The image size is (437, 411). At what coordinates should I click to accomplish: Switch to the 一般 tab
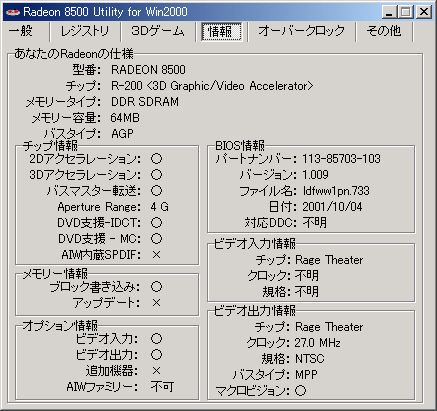(21, 31)
